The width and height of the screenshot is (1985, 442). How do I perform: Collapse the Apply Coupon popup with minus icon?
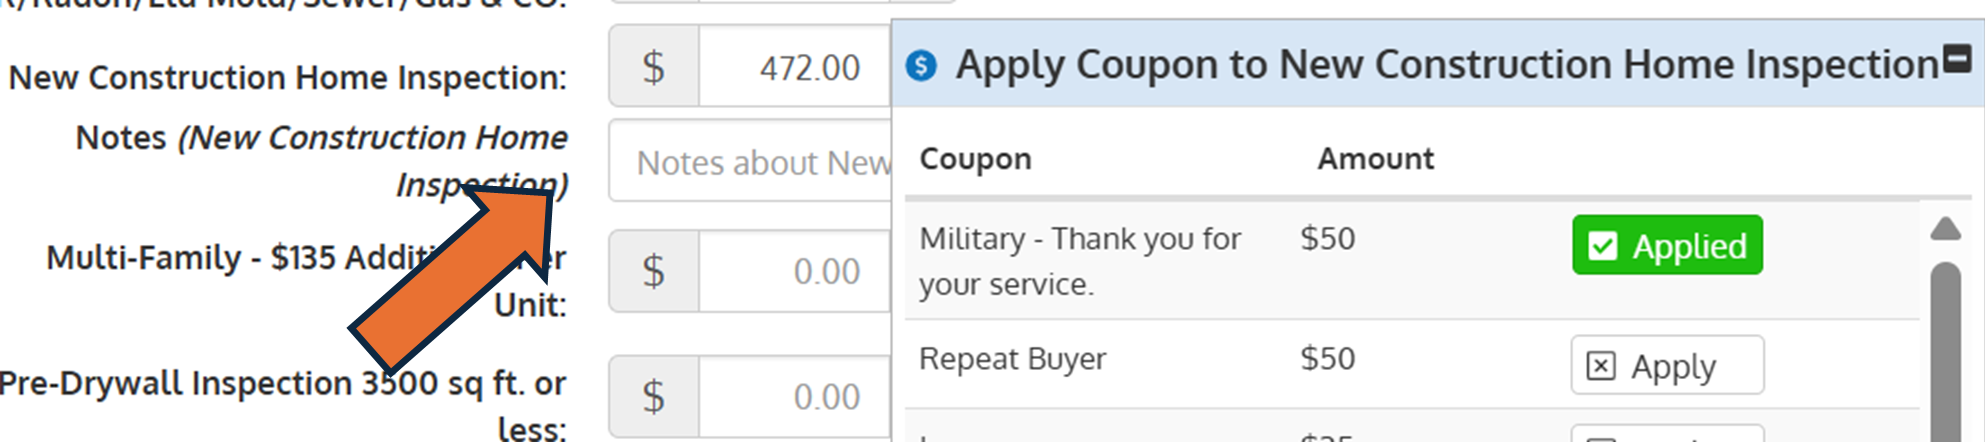point(1957,59)
